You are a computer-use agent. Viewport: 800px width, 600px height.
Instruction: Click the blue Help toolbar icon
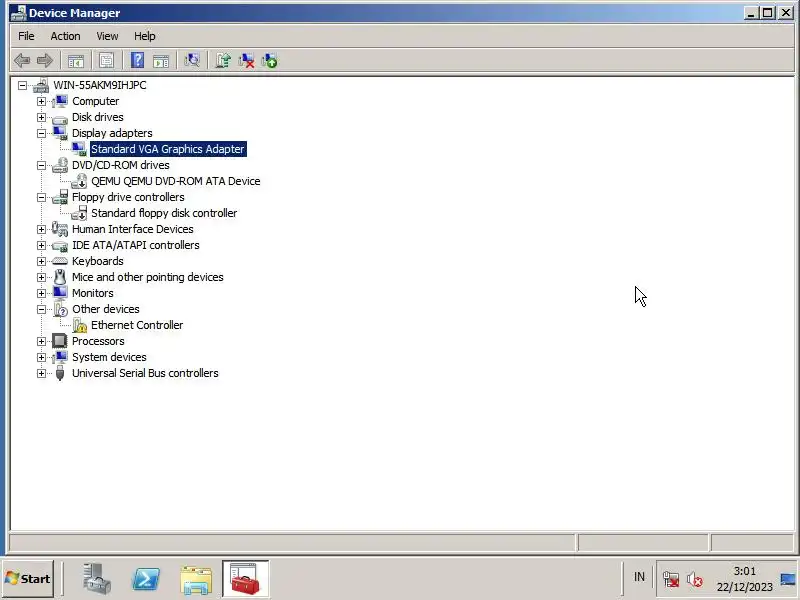pyautogui.click(x=137, y=61)
